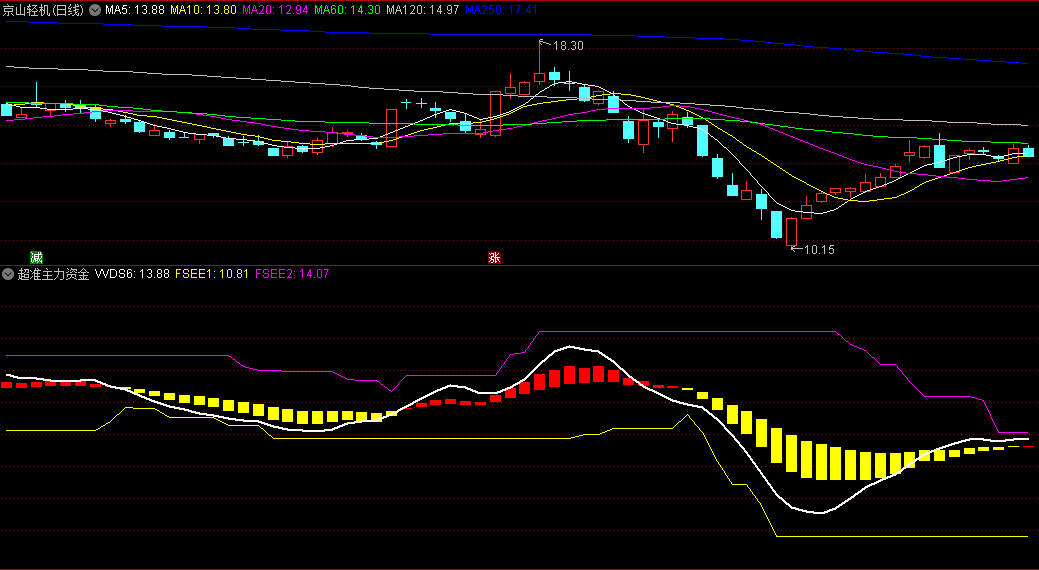Select the red 涨 marker icon
1039x570 pixels.
coord(494,257)
